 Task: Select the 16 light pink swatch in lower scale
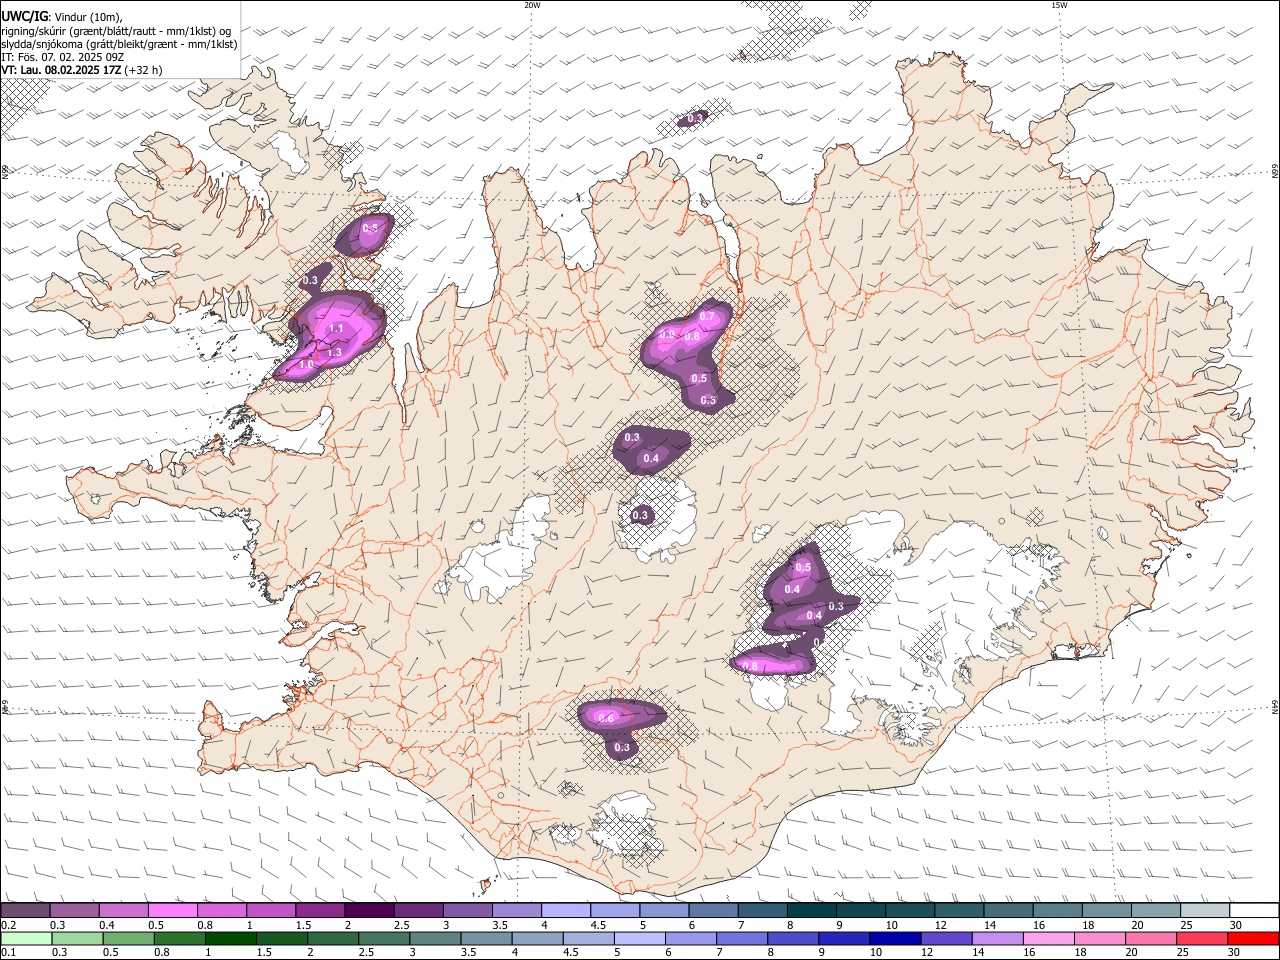coord(1049,938)
